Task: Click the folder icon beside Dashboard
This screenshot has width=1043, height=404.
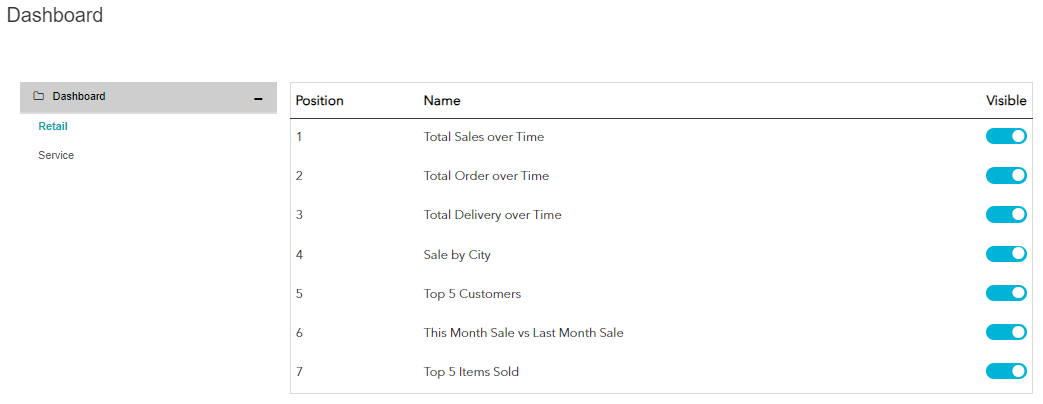Action: click(x=39, y=97)
